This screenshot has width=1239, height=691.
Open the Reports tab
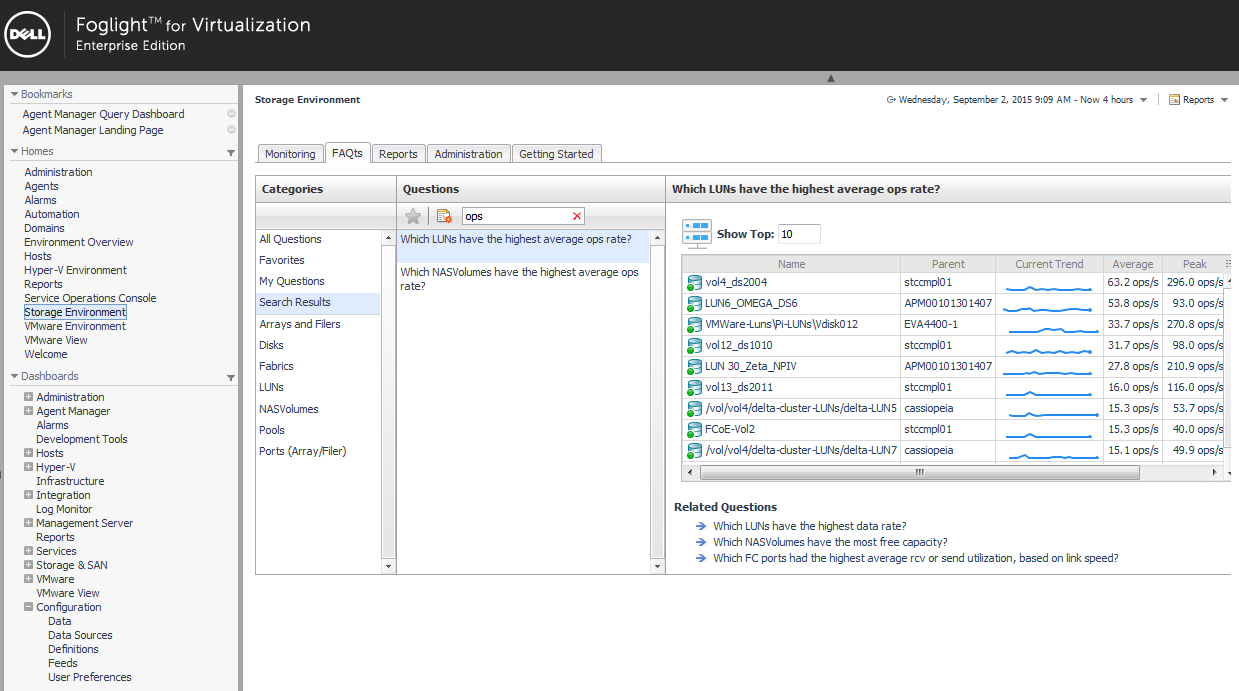(398, 154)
